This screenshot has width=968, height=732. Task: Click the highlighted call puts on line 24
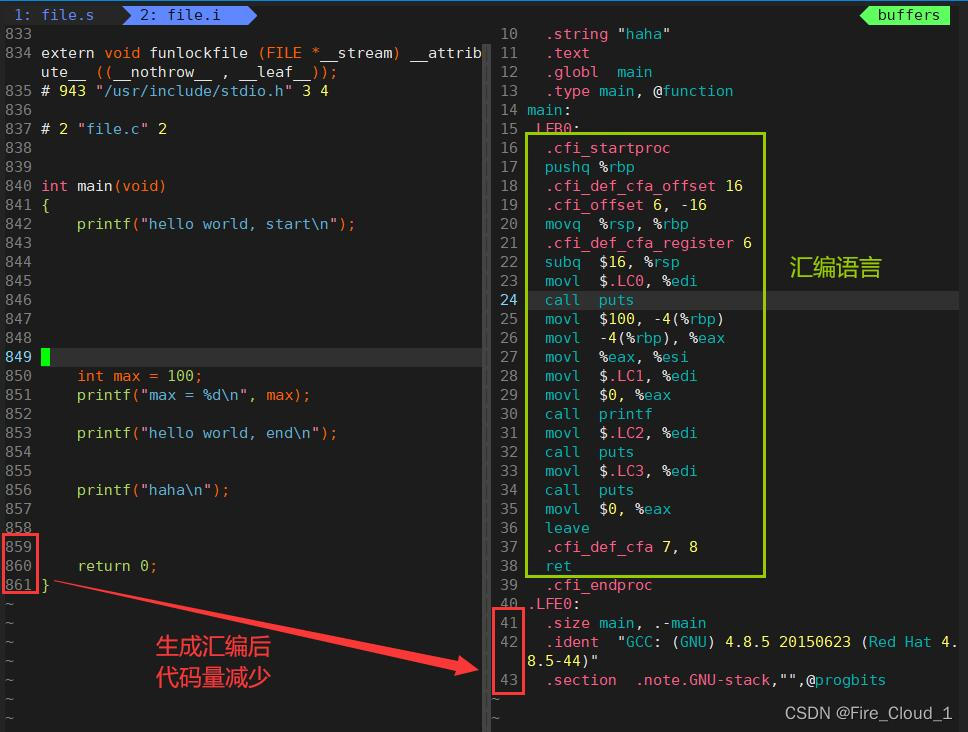coord(590,300)
